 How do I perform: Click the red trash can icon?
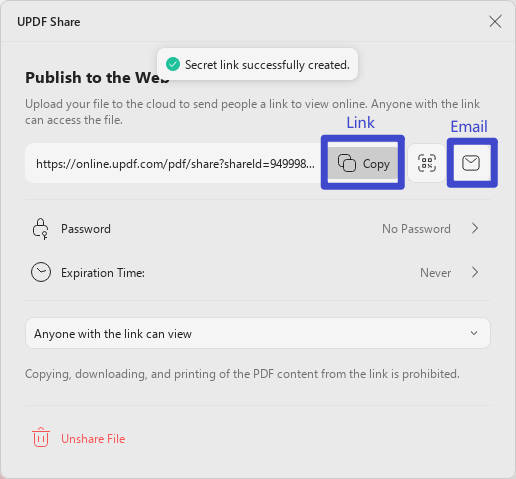click(x=41, y=437)
